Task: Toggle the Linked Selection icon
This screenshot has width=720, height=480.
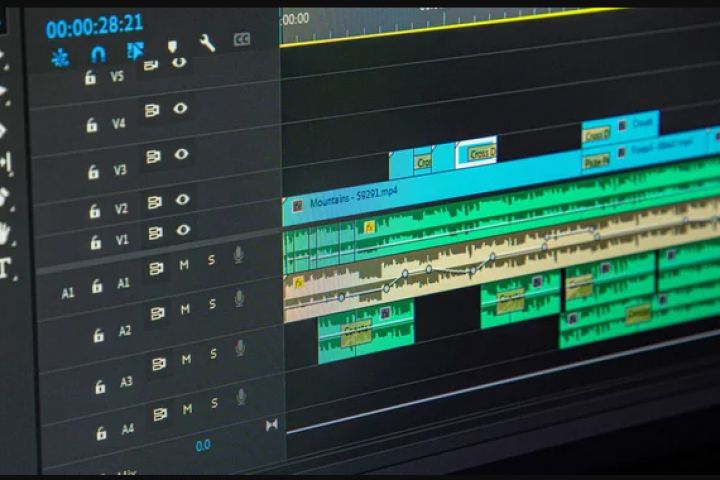Action: tap(135, 51)
